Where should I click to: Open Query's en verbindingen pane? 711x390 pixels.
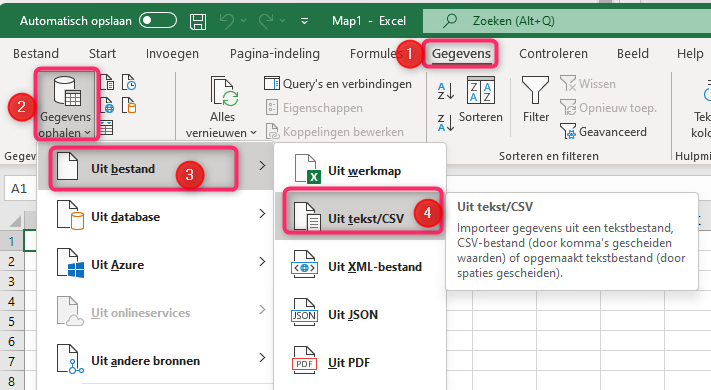[338, 84]
